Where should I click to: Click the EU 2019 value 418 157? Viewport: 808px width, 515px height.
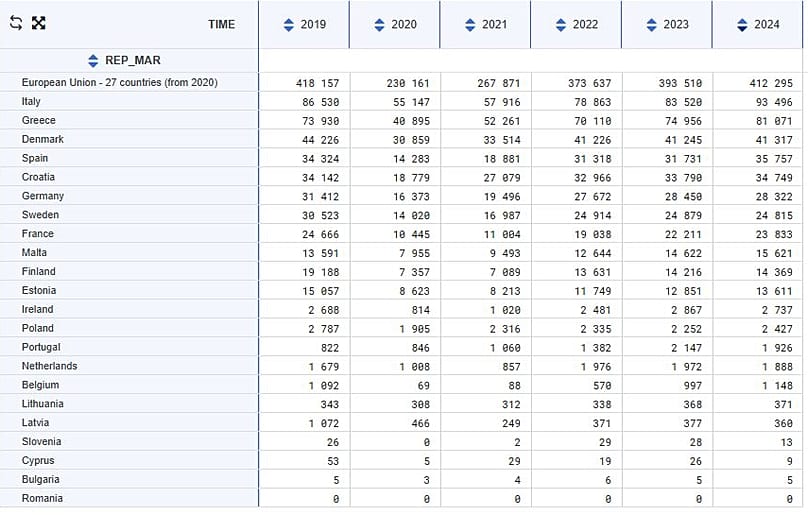pyautogui.click(x=317, y=82)
